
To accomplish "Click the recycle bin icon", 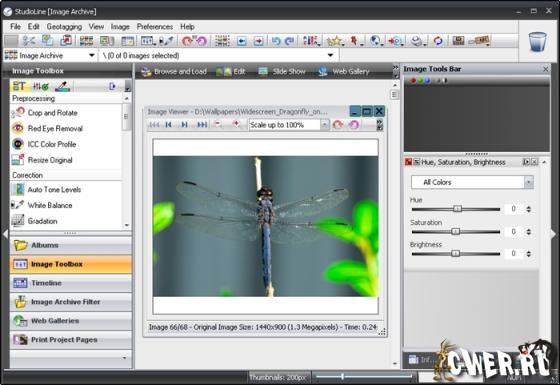I will (538, 42).
